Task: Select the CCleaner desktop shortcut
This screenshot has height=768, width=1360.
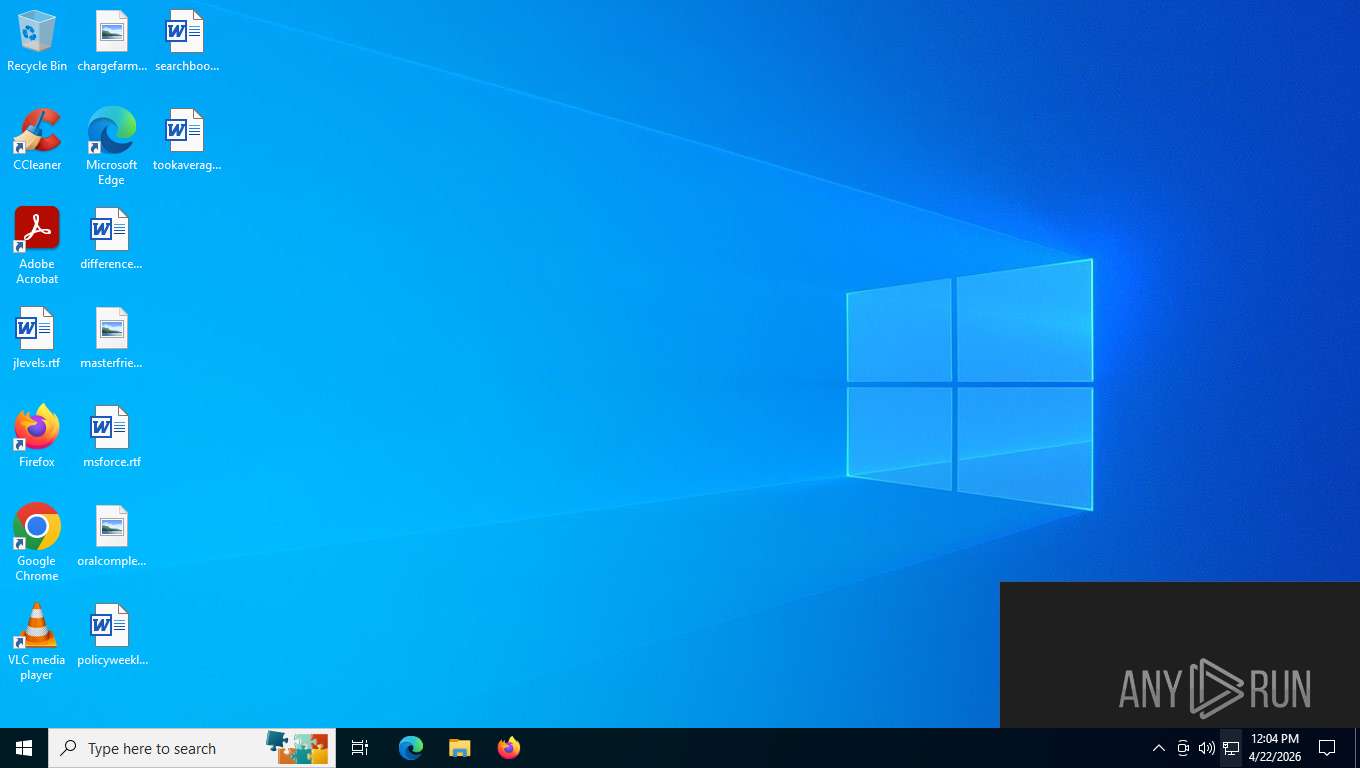Action: point(37,140)
